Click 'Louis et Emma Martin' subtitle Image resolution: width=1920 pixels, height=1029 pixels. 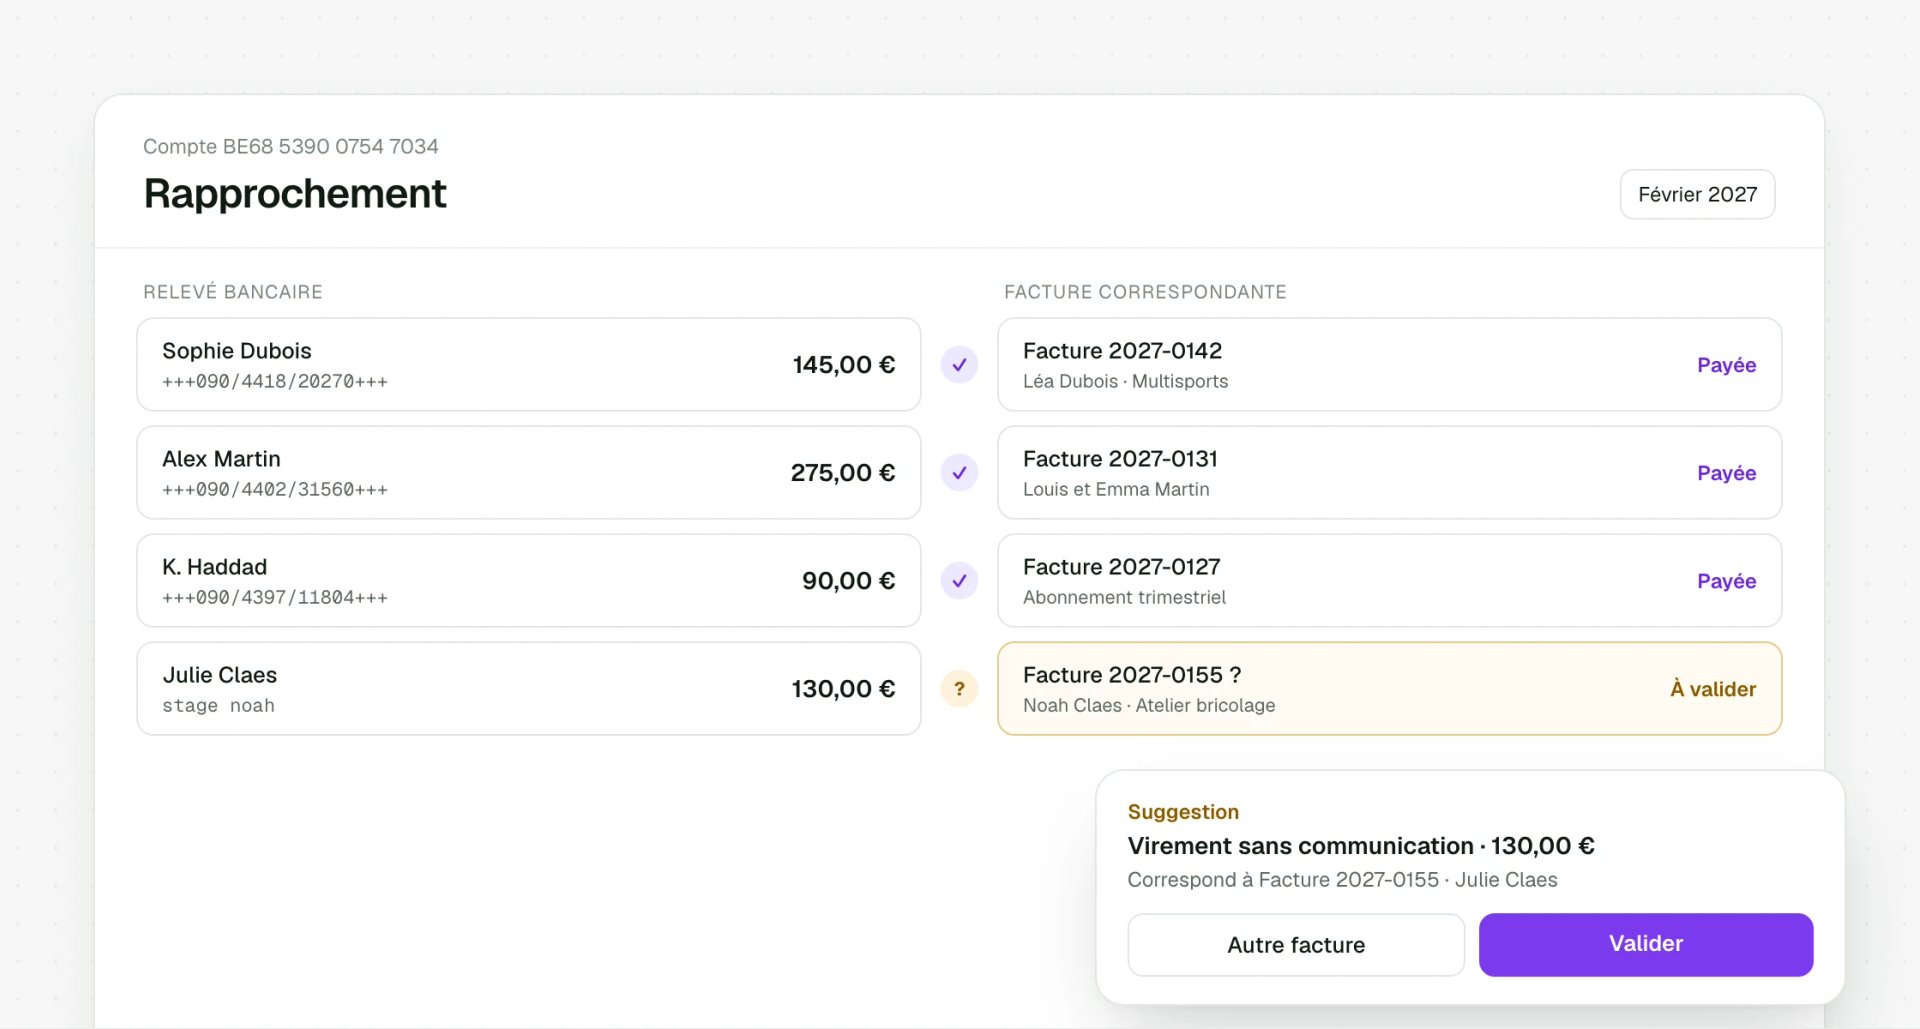click(1116, 489)
